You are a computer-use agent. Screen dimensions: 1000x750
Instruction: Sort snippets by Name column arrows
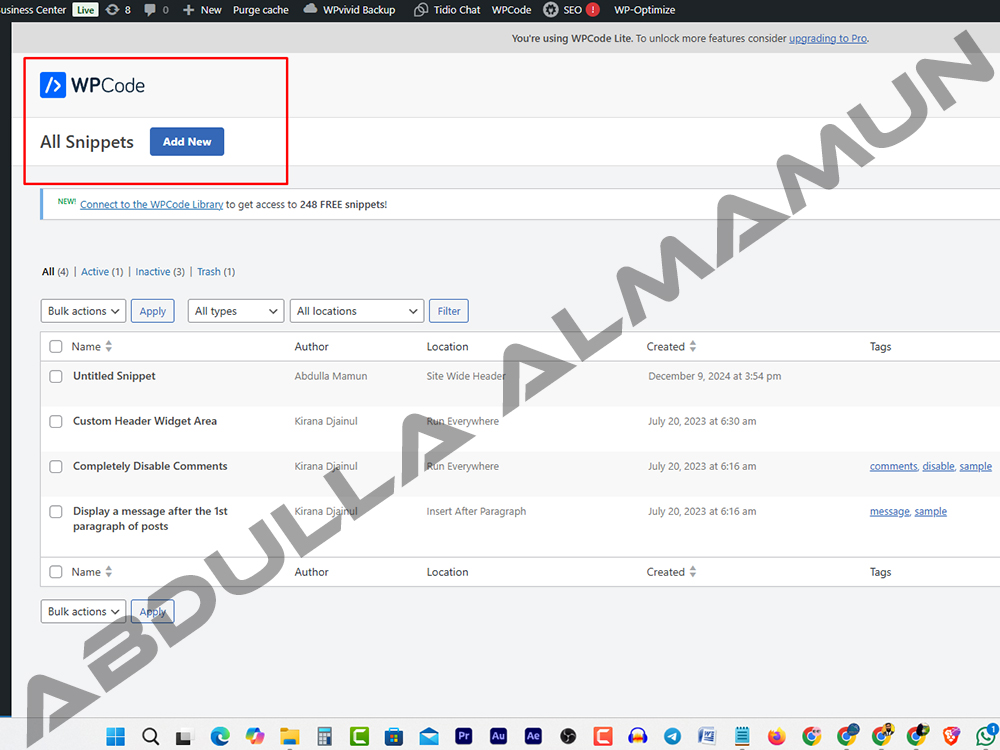point(109,347)
